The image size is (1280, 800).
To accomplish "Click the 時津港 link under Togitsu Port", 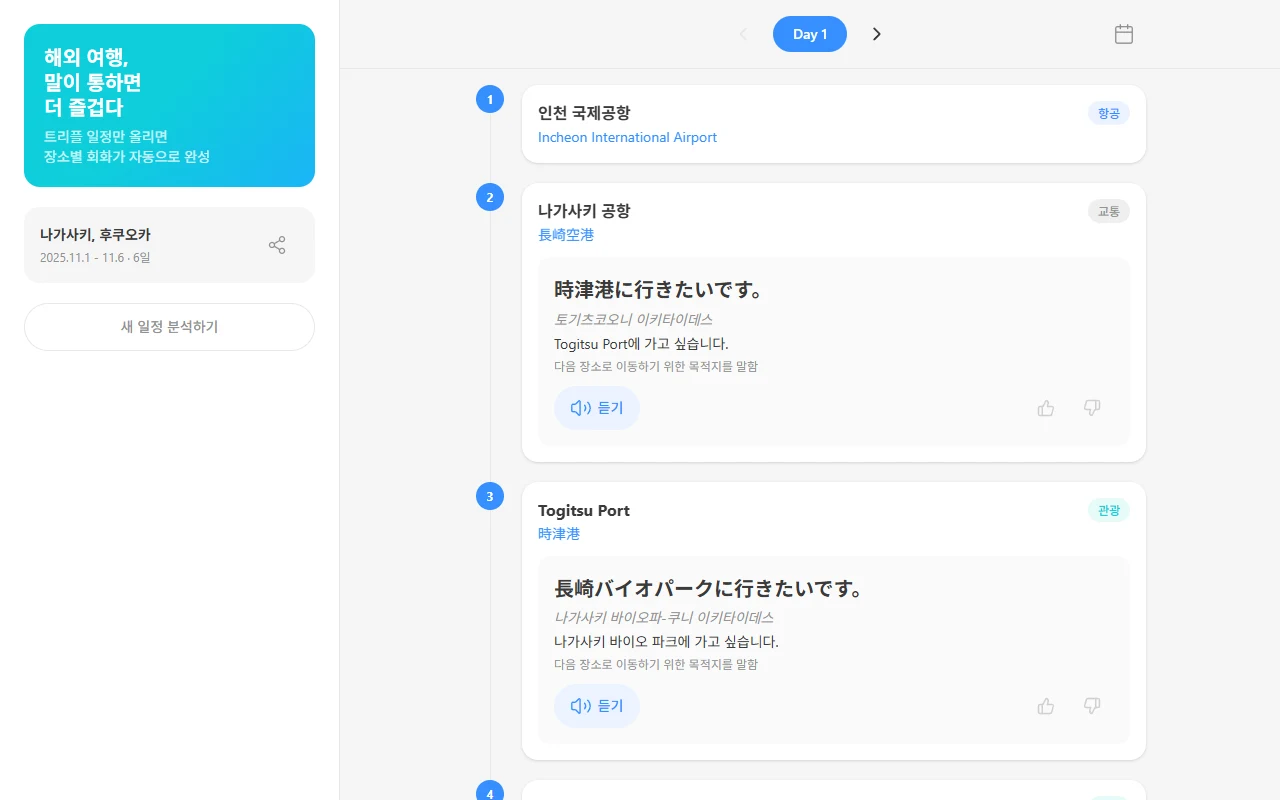I will click(559, 534).
